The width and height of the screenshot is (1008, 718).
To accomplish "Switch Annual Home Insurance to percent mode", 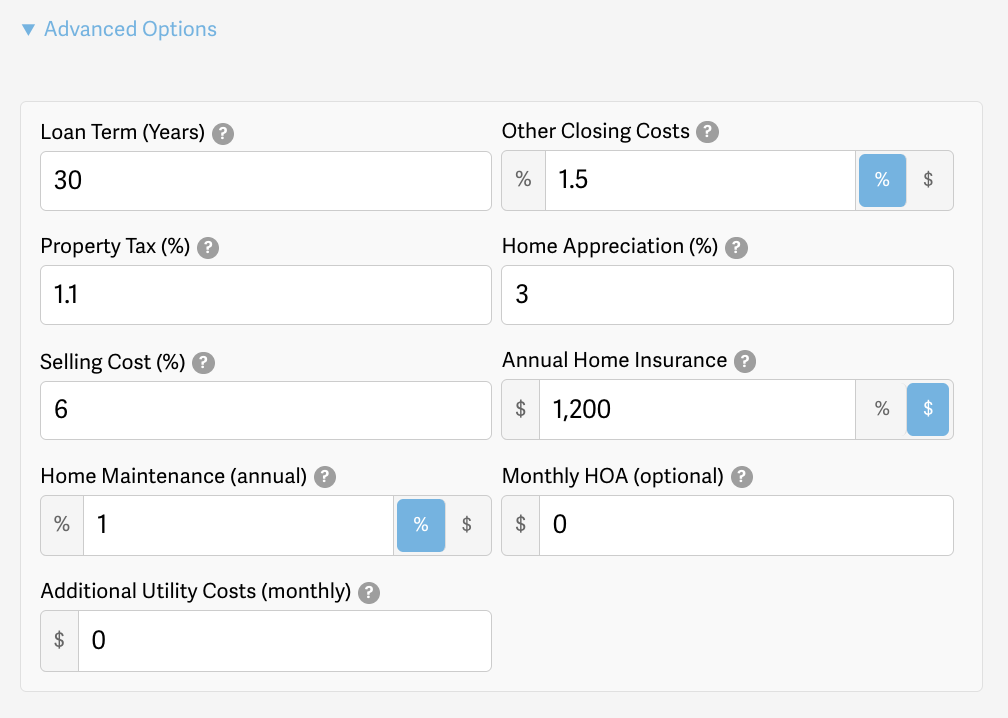I will [882, 409].
